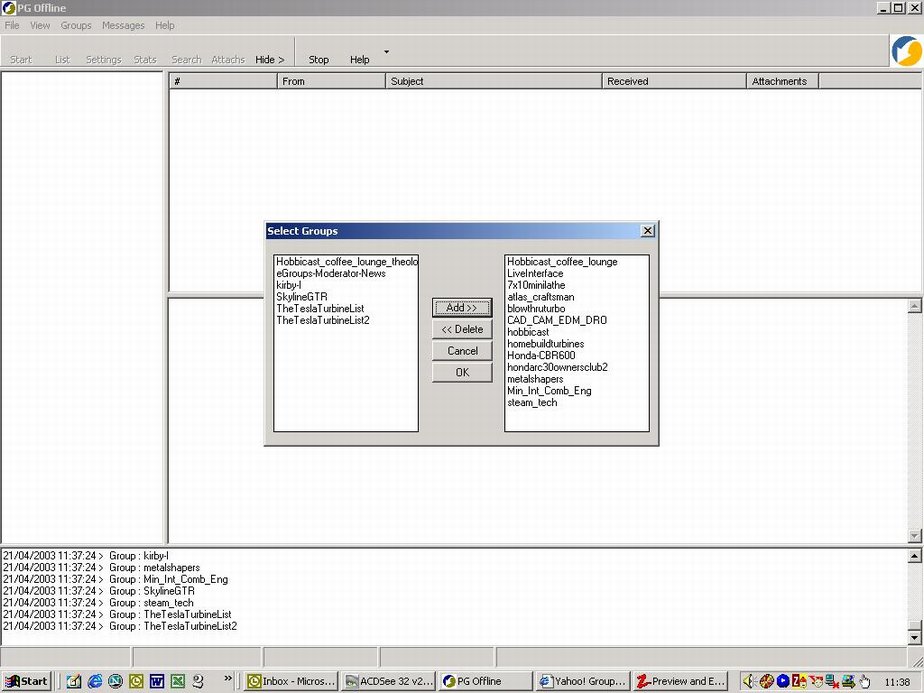Open the toolbar options dropdown arrow
This screenshot has width=924, height=693.
coord(386,52)
